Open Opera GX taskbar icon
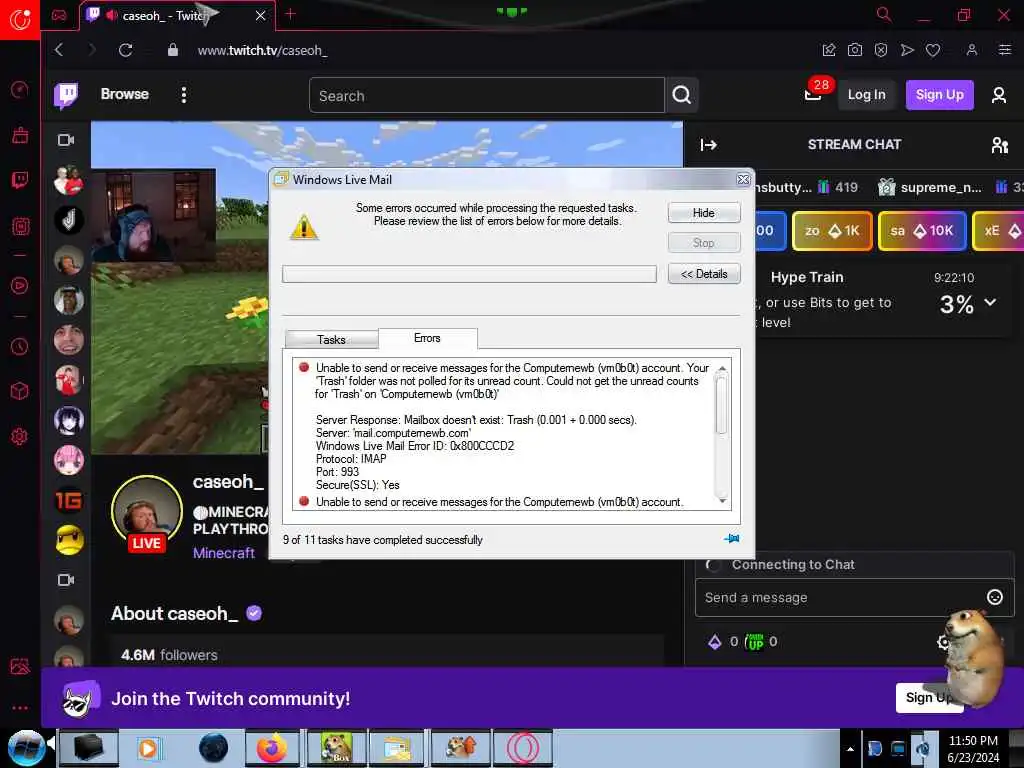 click(x=522, y=748)
